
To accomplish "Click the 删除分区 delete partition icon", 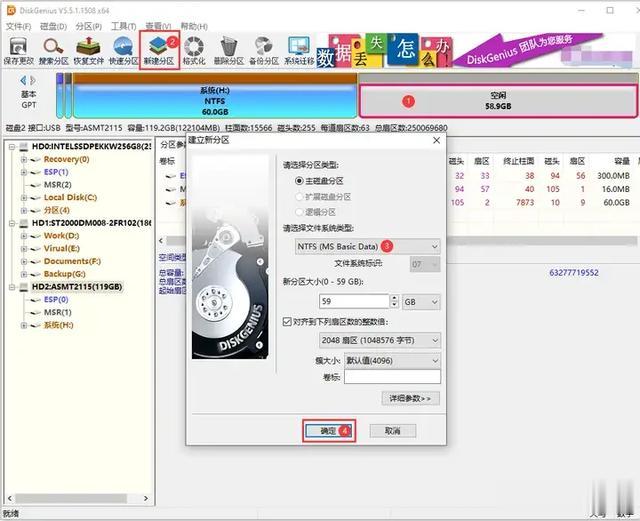I will point(229,51).
